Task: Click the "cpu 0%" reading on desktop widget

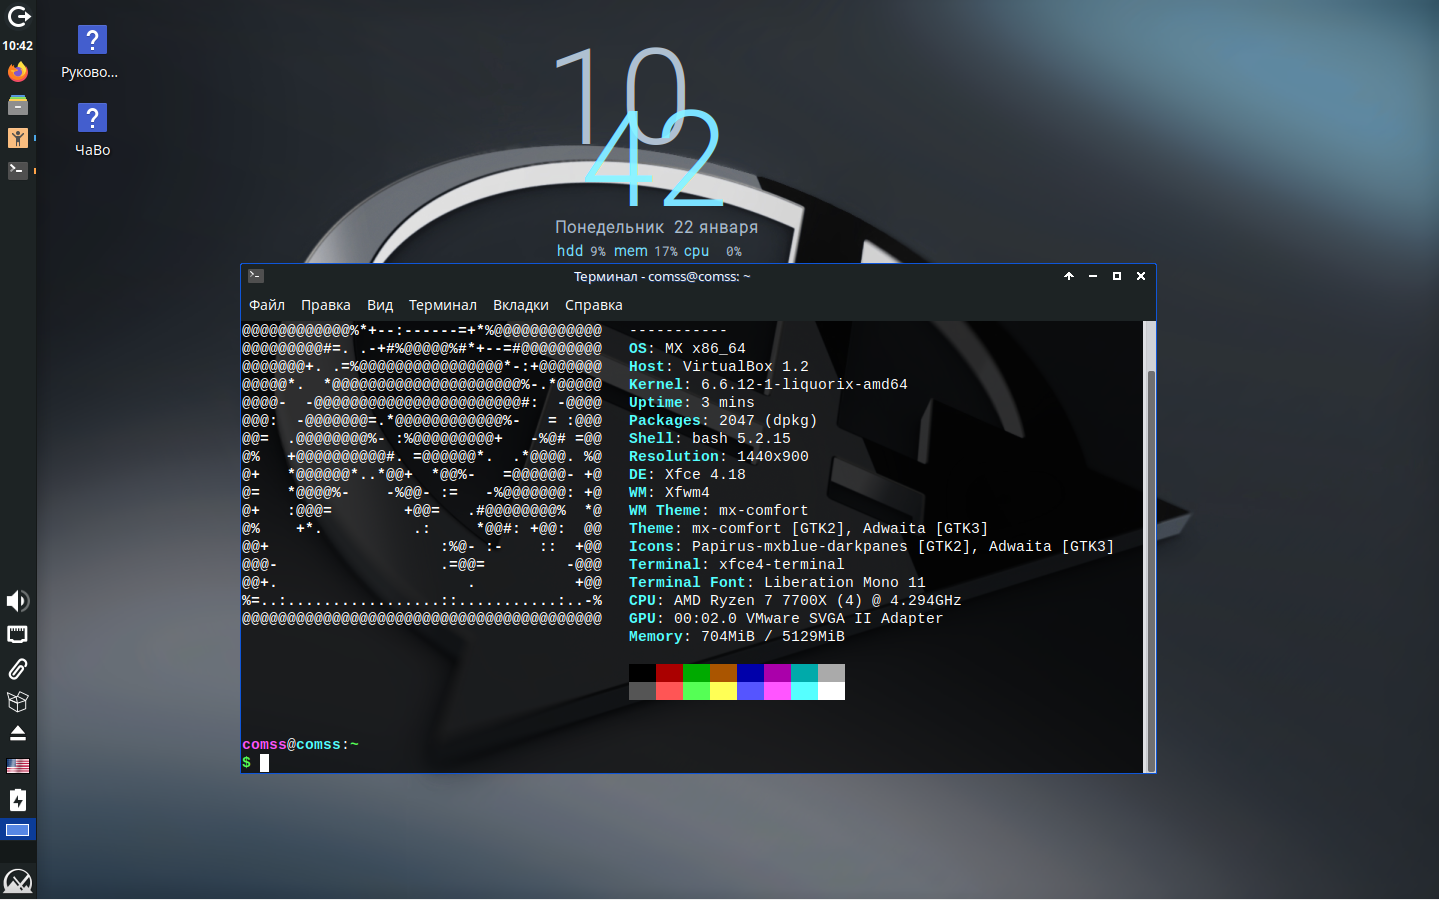Action: pos(713,251)
